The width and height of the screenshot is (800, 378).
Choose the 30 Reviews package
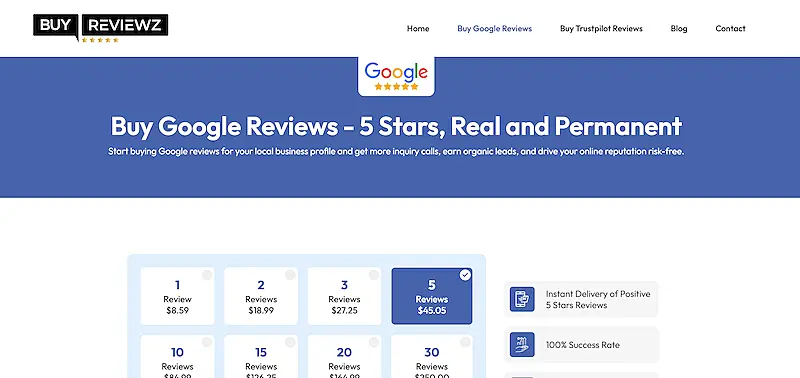432,356
